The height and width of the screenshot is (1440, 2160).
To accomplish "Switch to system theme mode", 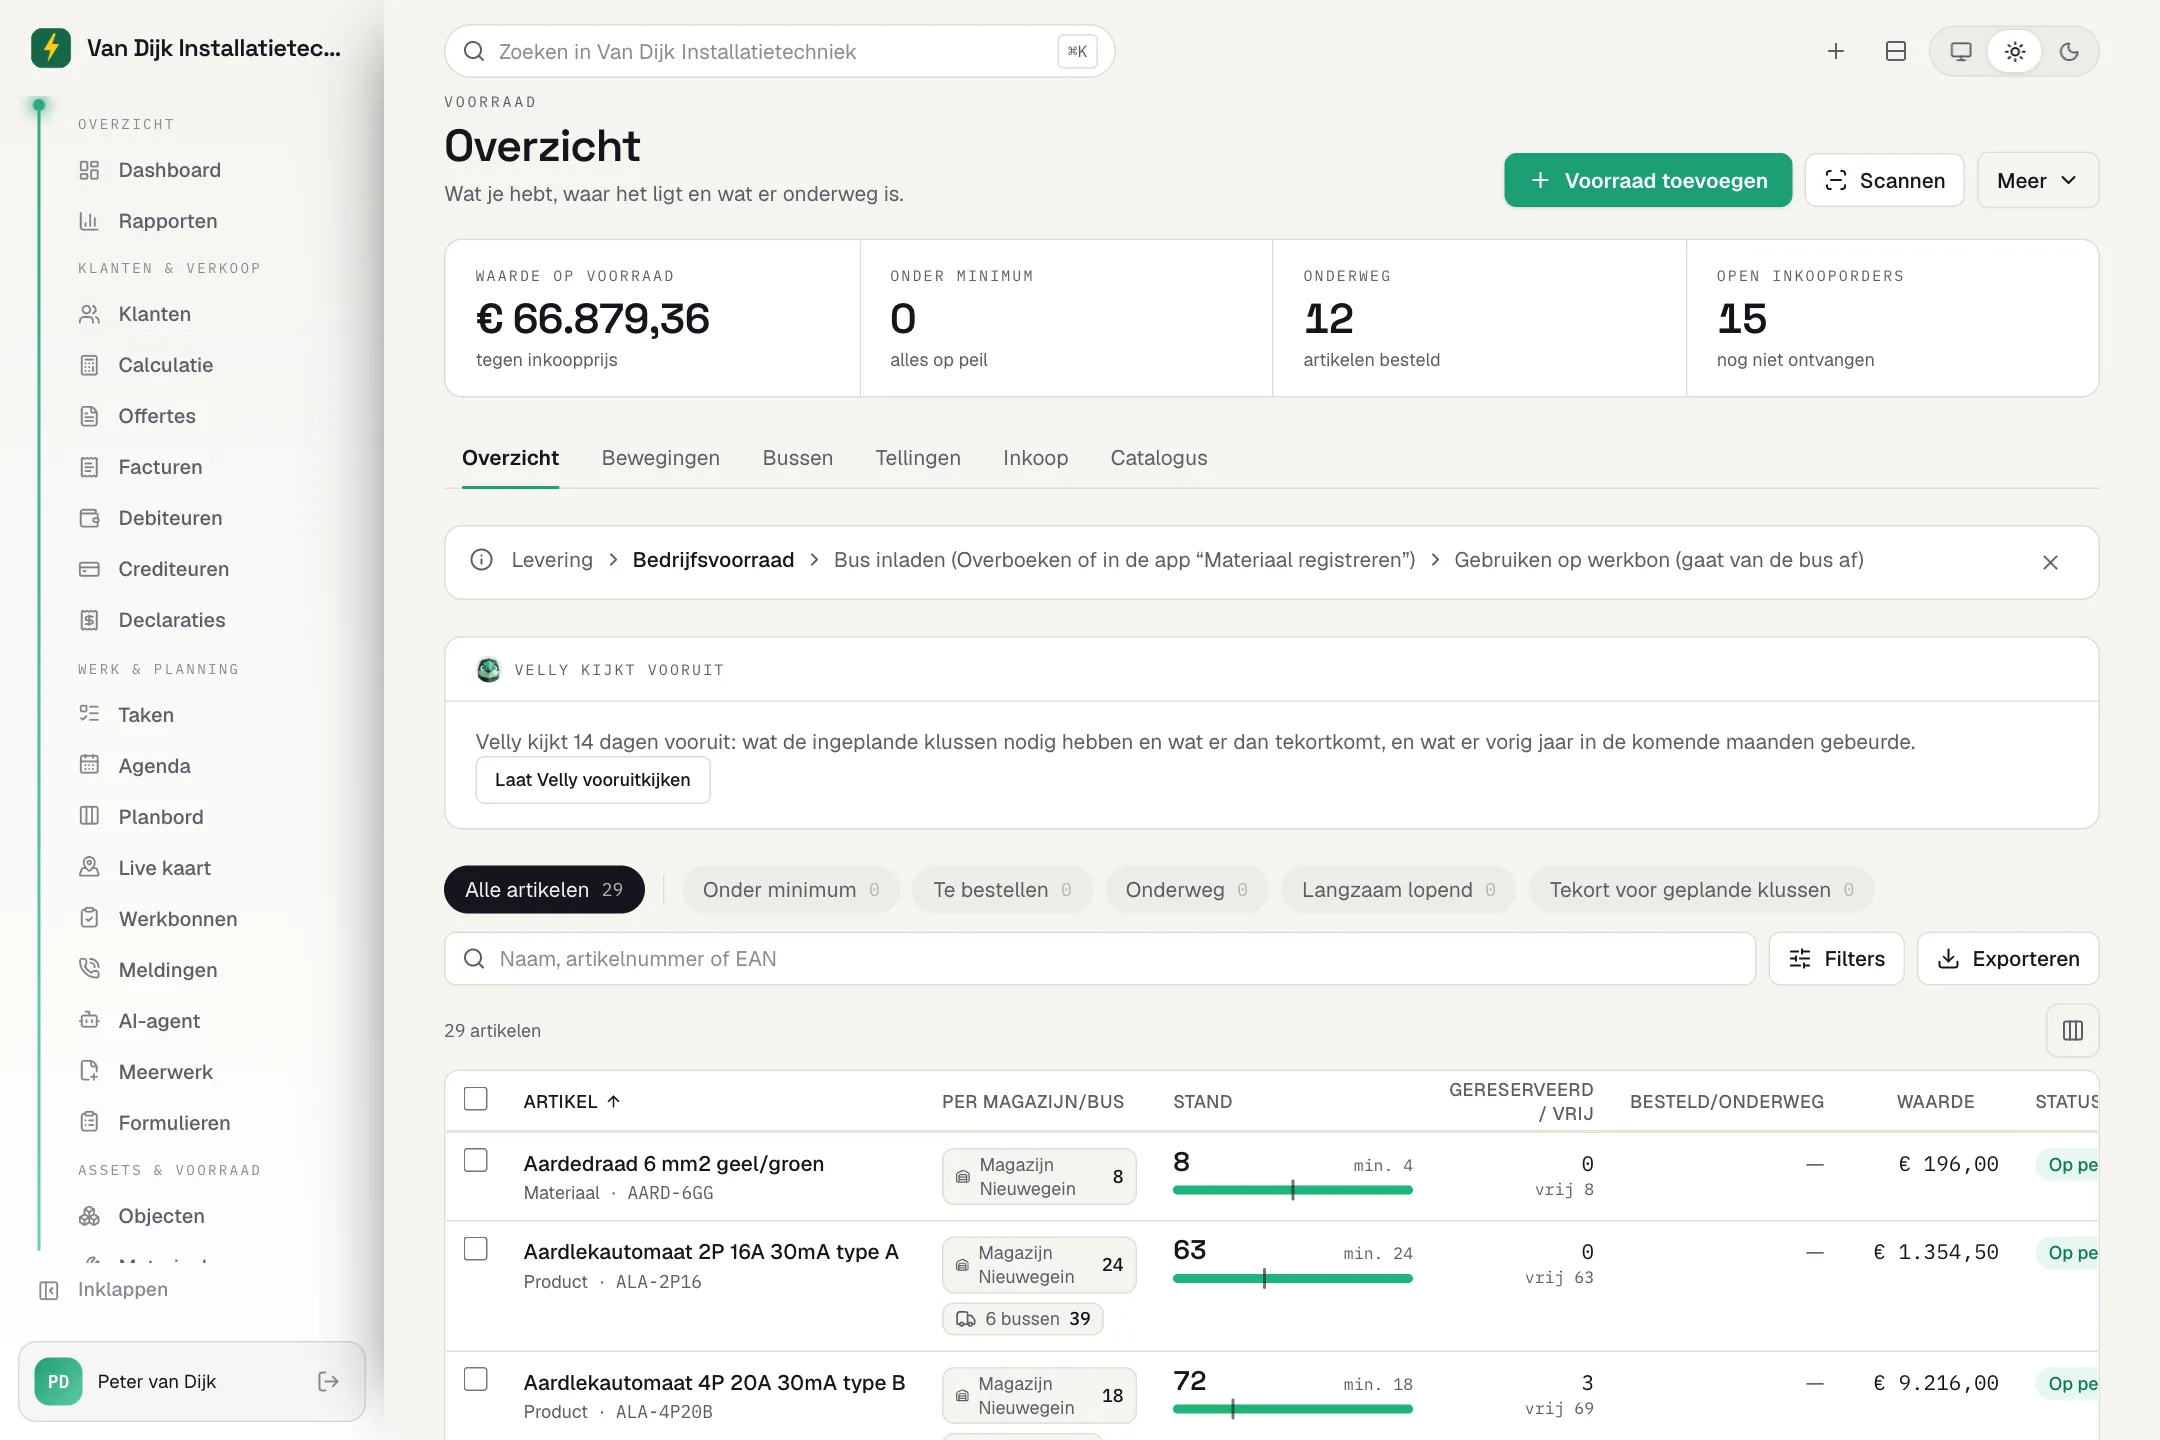I will coord(1961,51).
